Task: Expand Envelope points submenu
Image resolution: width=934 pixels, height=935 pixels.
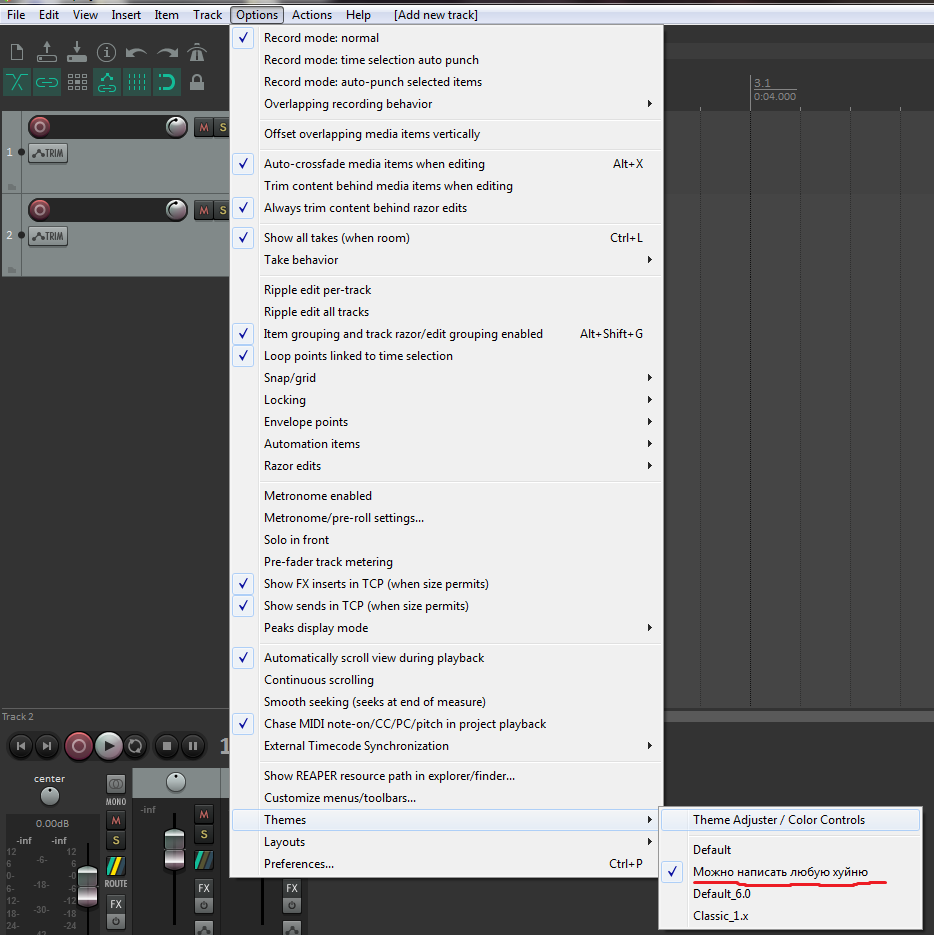Action: [446, 422]
